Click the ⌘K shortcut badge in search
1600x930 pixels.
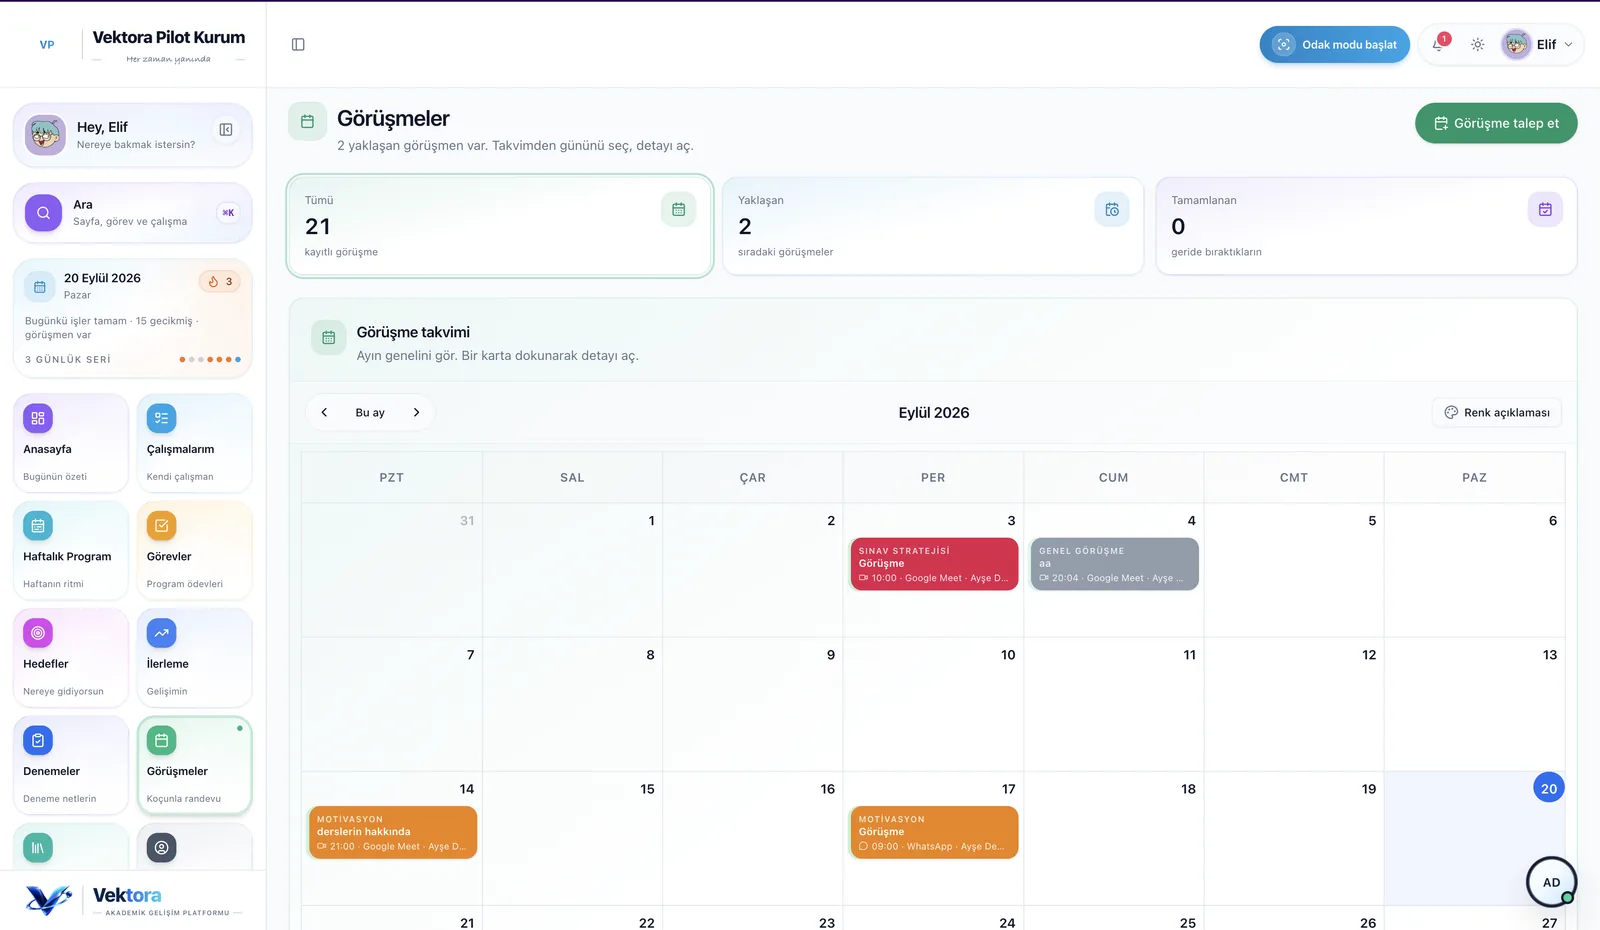pos(228,212)
